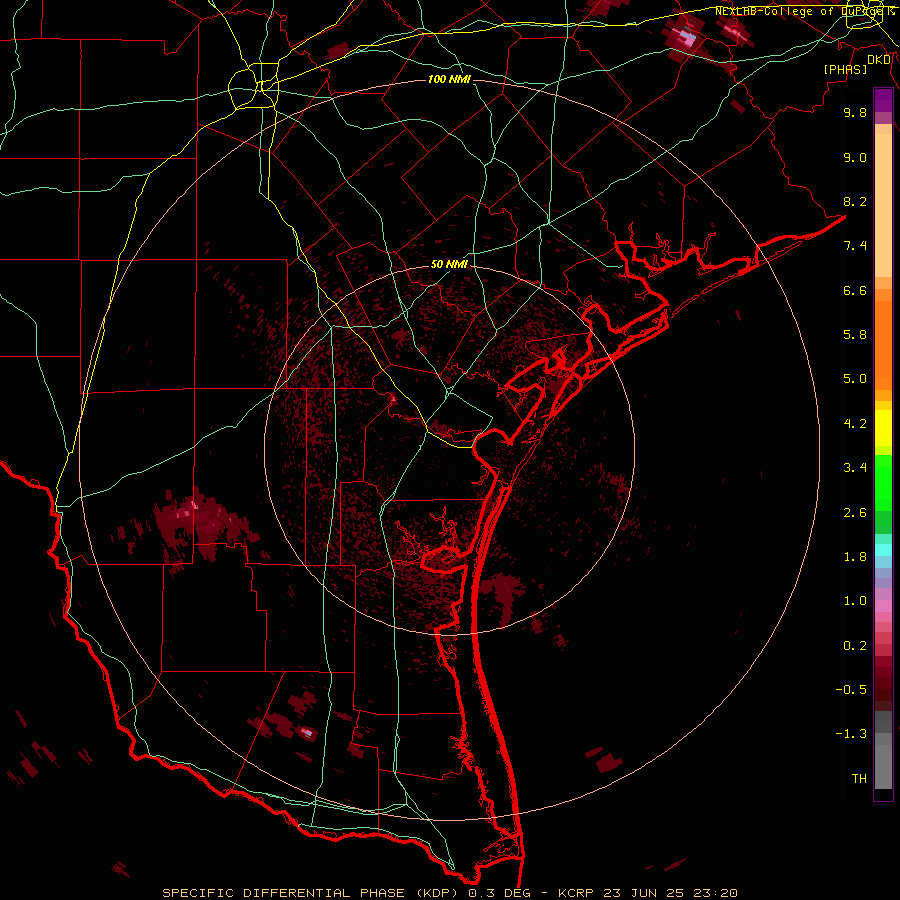
Task: Click the NEXLAB-College of DuPage credit text
Action: coord(804,11)
